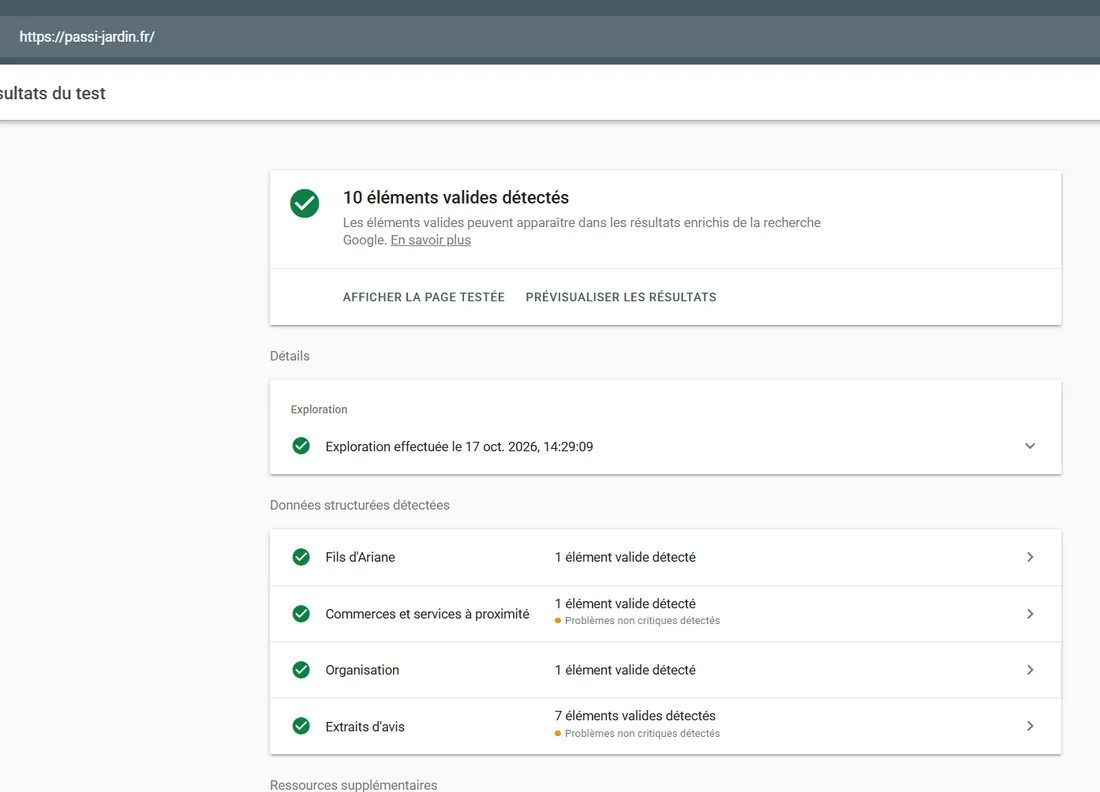Click PRÉVISUALISER LES RÉSULTATS button
Screen dimensions: 1100x792
coord(621,297)
